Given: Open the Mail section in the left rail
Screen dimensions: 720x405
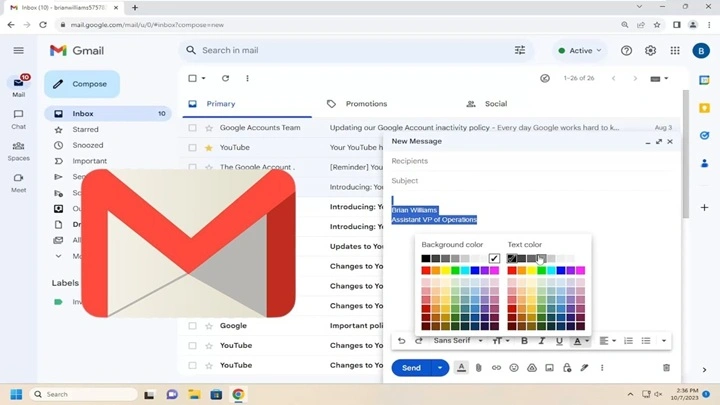Looking at the screenshot, I should pos(18,87).
